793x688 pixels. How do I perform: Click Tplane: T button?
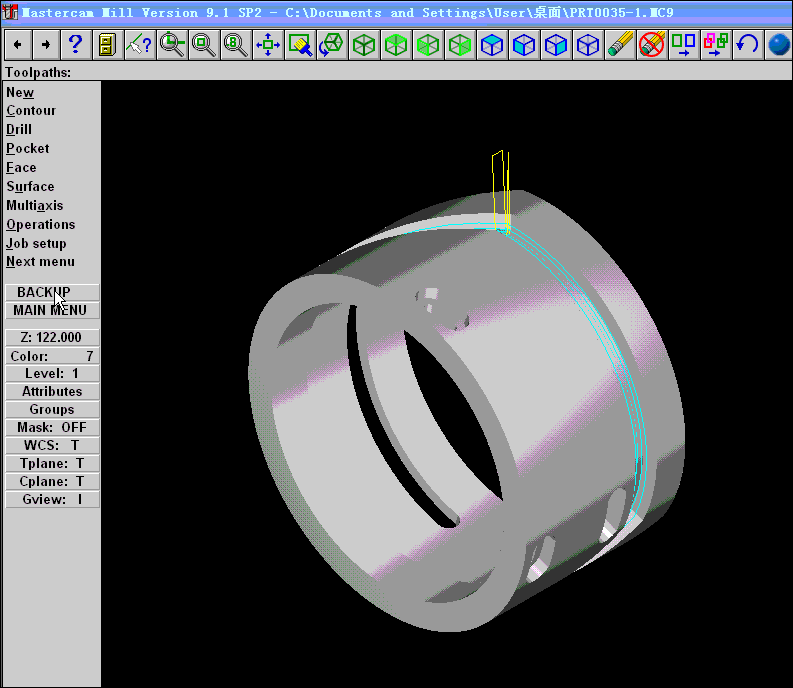[x=52, y=463]
